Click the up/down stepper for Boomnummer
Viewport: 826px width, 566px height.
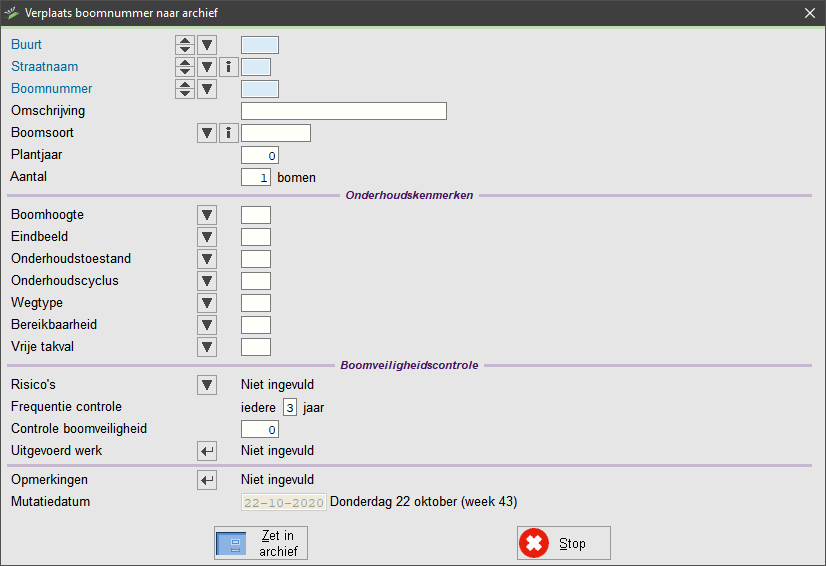pos(185,89)
